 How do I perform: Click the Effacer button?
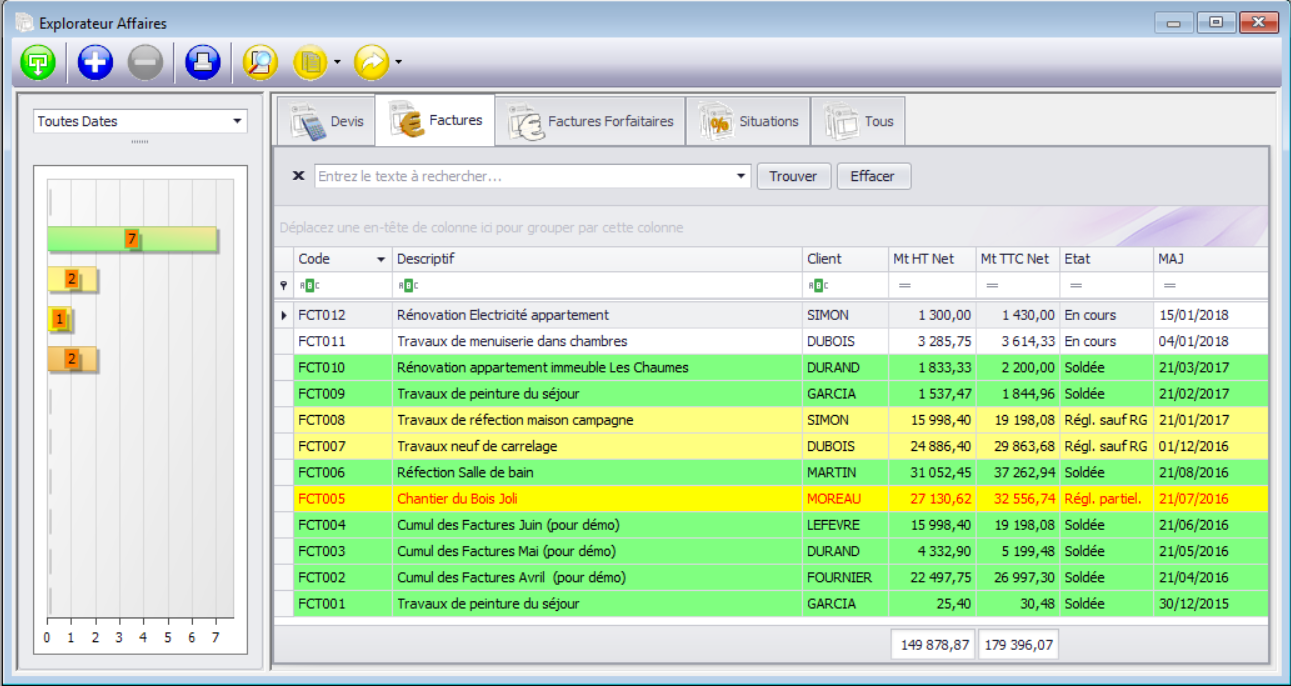click(x=873, y=176)
